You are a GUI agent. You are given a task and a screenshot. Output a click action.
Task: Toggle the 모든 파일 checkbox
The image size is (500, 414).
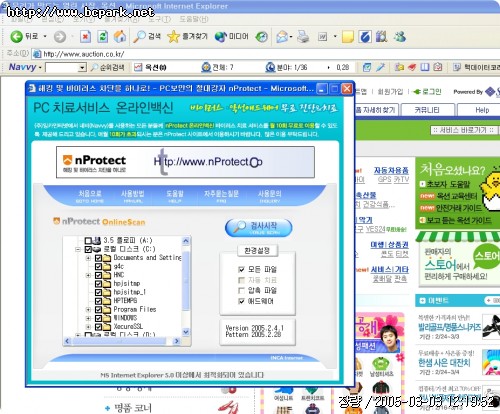pos(242,269)
